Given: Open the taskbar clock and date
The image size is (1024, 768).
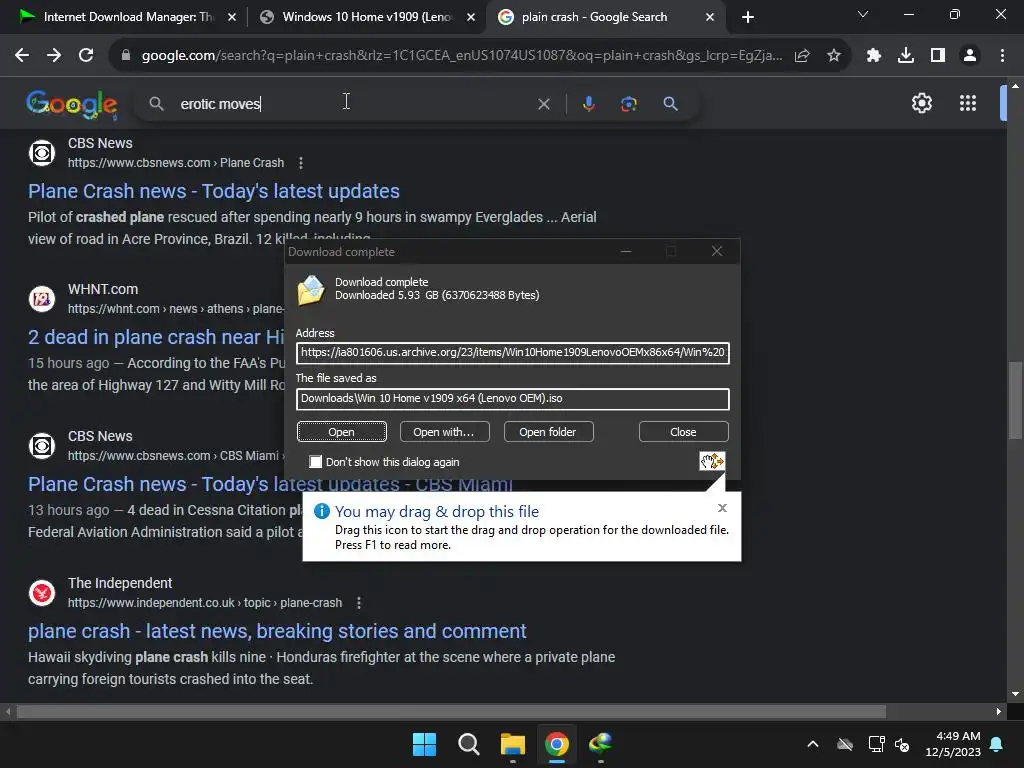Looking at the screenshot, I should pos(953,744).
